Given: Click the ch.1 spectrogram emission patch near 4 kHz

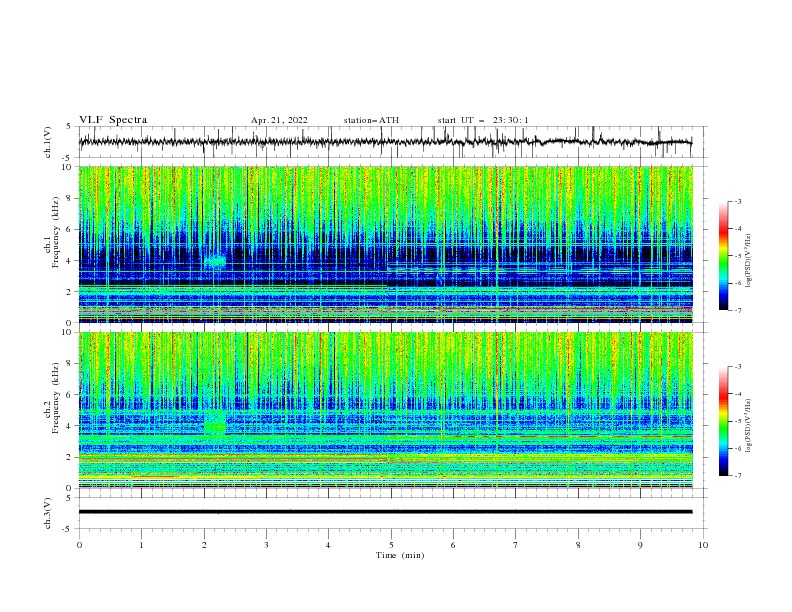Looking at the screenshot, I should pos(216,261).
